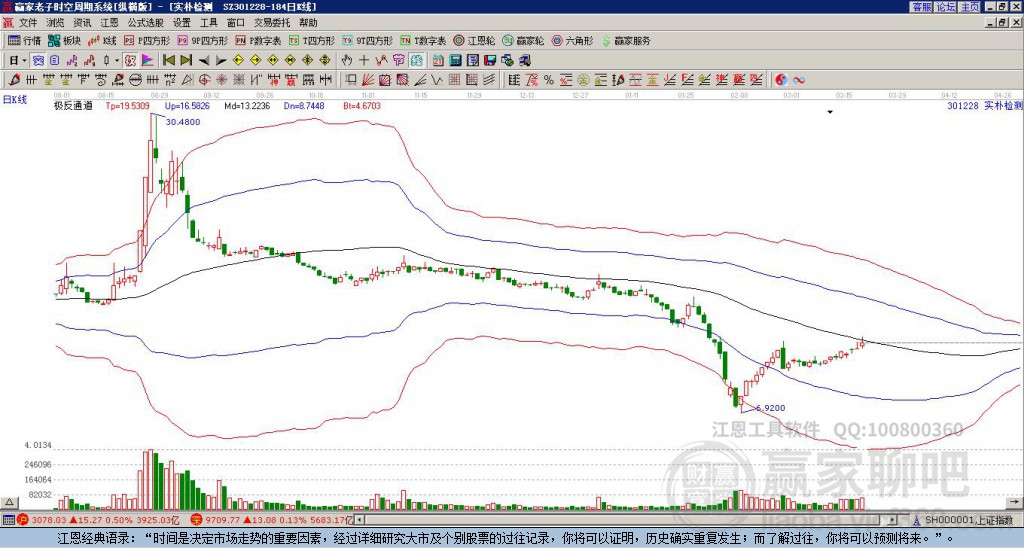1024x548 pixels.
Task: Open the 江恩轮 Gann wheel
Action: pos(474,40)
